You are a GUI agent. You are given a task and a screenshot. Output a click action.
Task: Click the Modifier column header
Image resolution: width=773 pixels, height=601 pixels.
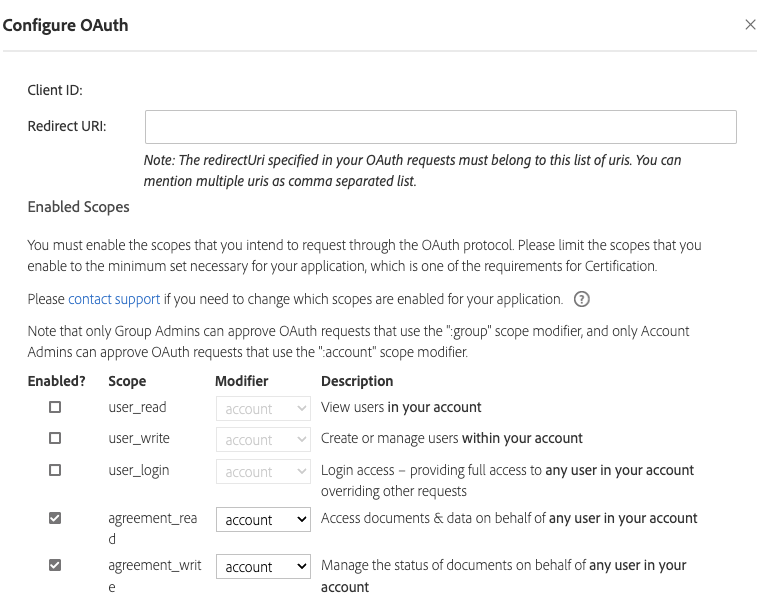pyautogui.click(x=241, y=381)
